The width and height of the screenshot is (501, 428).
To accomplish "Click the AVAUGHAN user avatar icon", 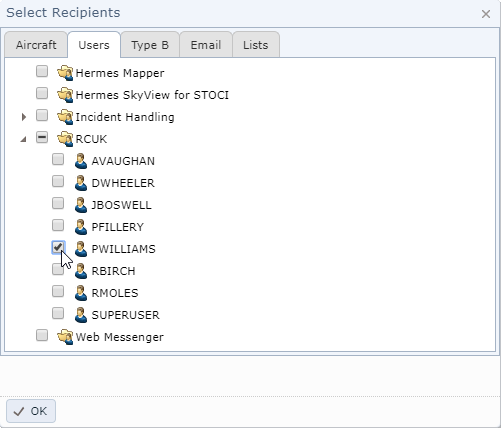I will click(x=81, y=161).
